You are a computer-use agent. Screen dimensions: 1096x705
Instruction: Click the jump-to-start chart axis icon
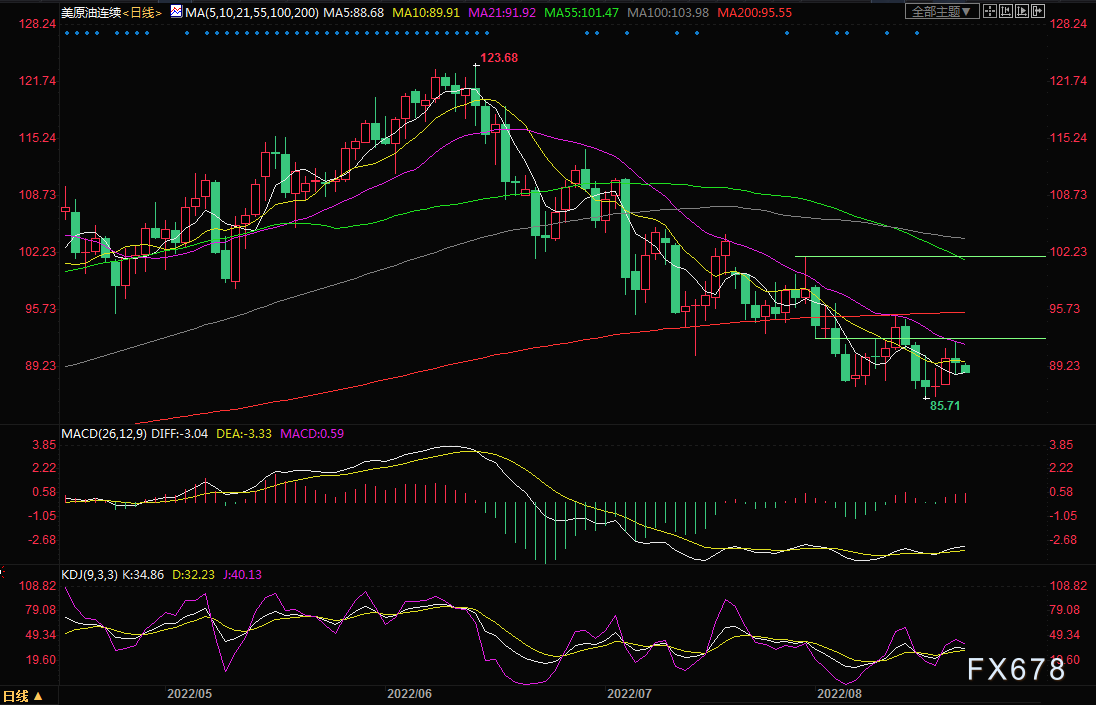[x=1006, y=11]
